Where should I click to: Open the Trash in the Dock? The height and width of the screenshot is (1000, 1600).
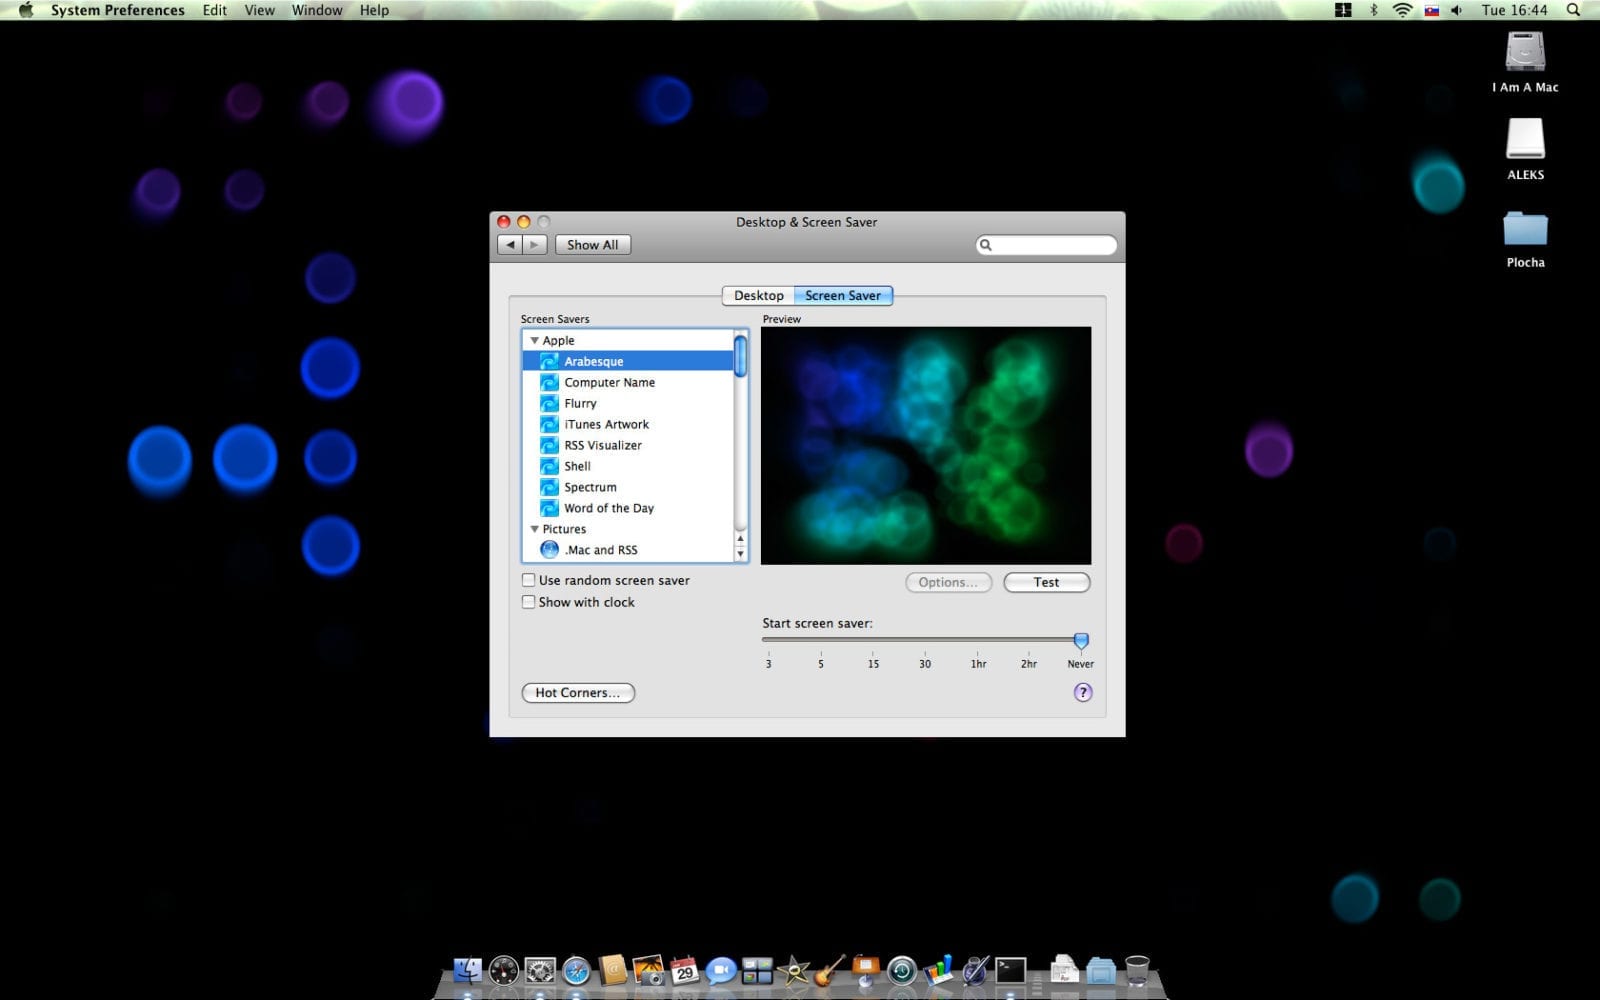[1137, 969]
